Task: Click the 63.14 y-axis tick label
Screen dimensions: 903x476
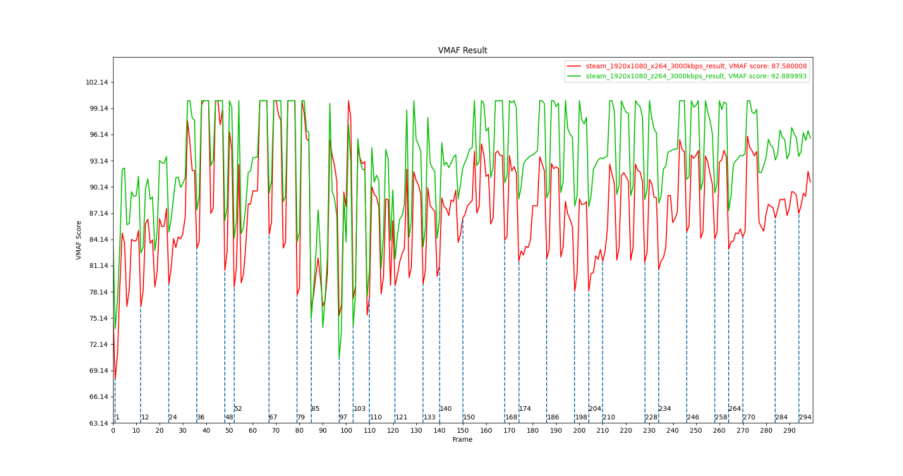Action: point(97,423)
